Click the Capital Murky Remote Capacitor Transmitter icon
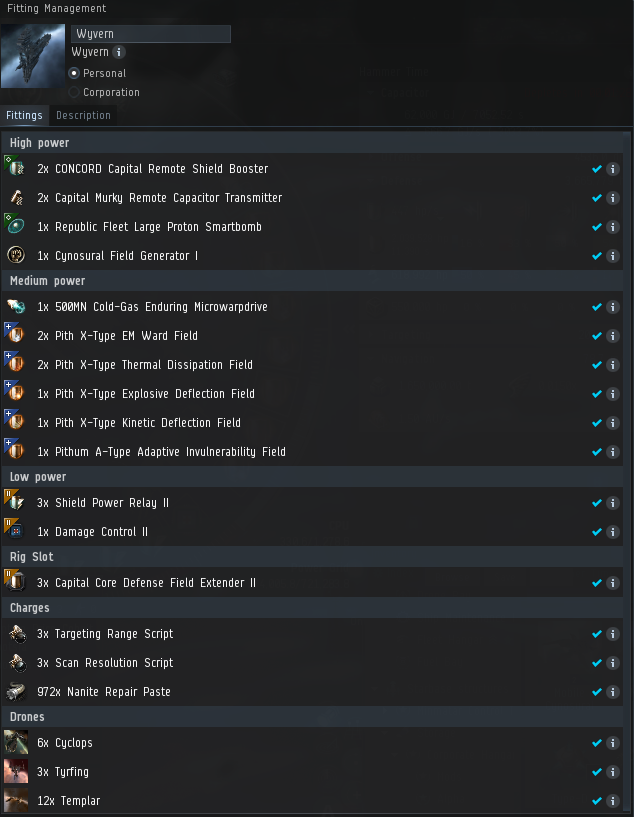 pos(16,197)
